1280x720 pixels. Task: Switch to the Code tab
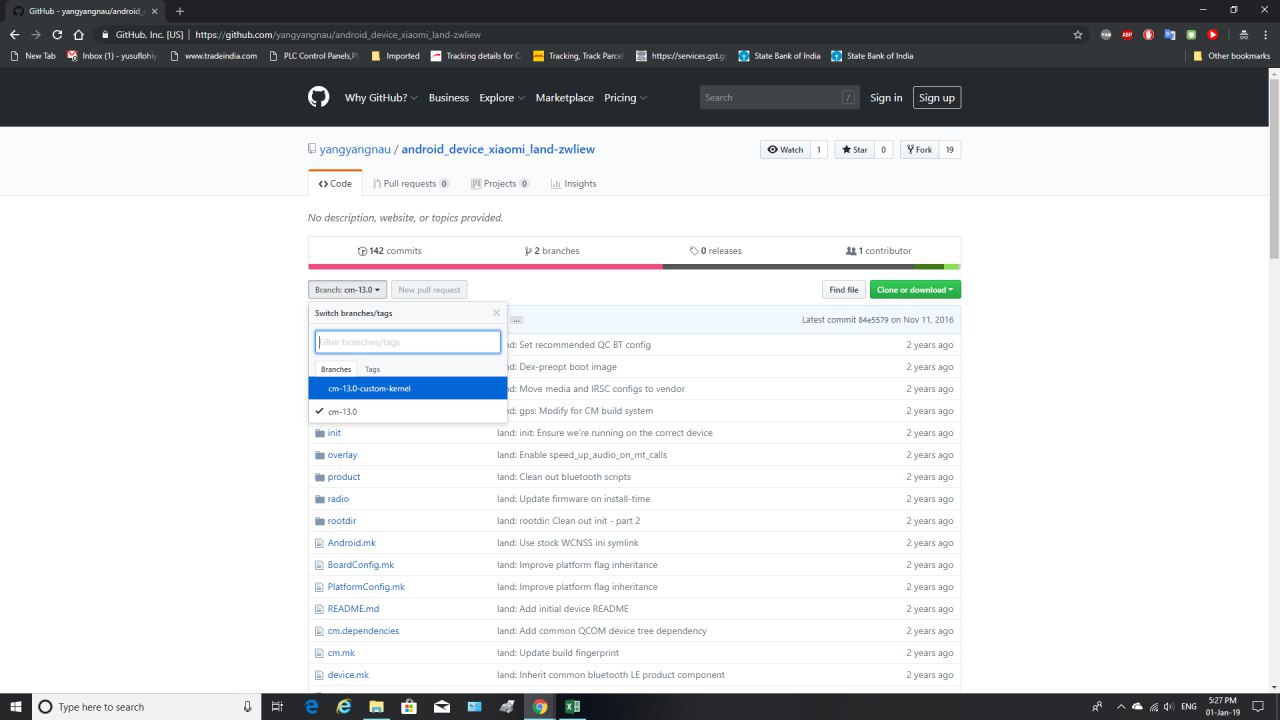[x=335, y=183]
